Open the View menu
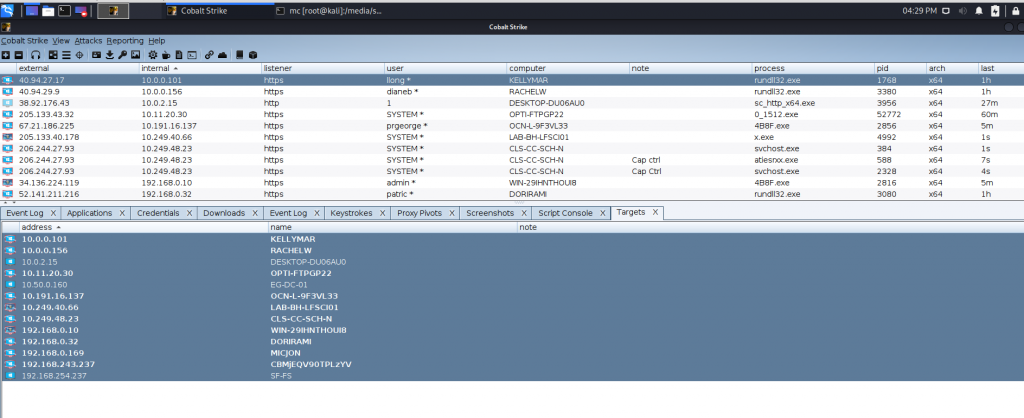 61,40
